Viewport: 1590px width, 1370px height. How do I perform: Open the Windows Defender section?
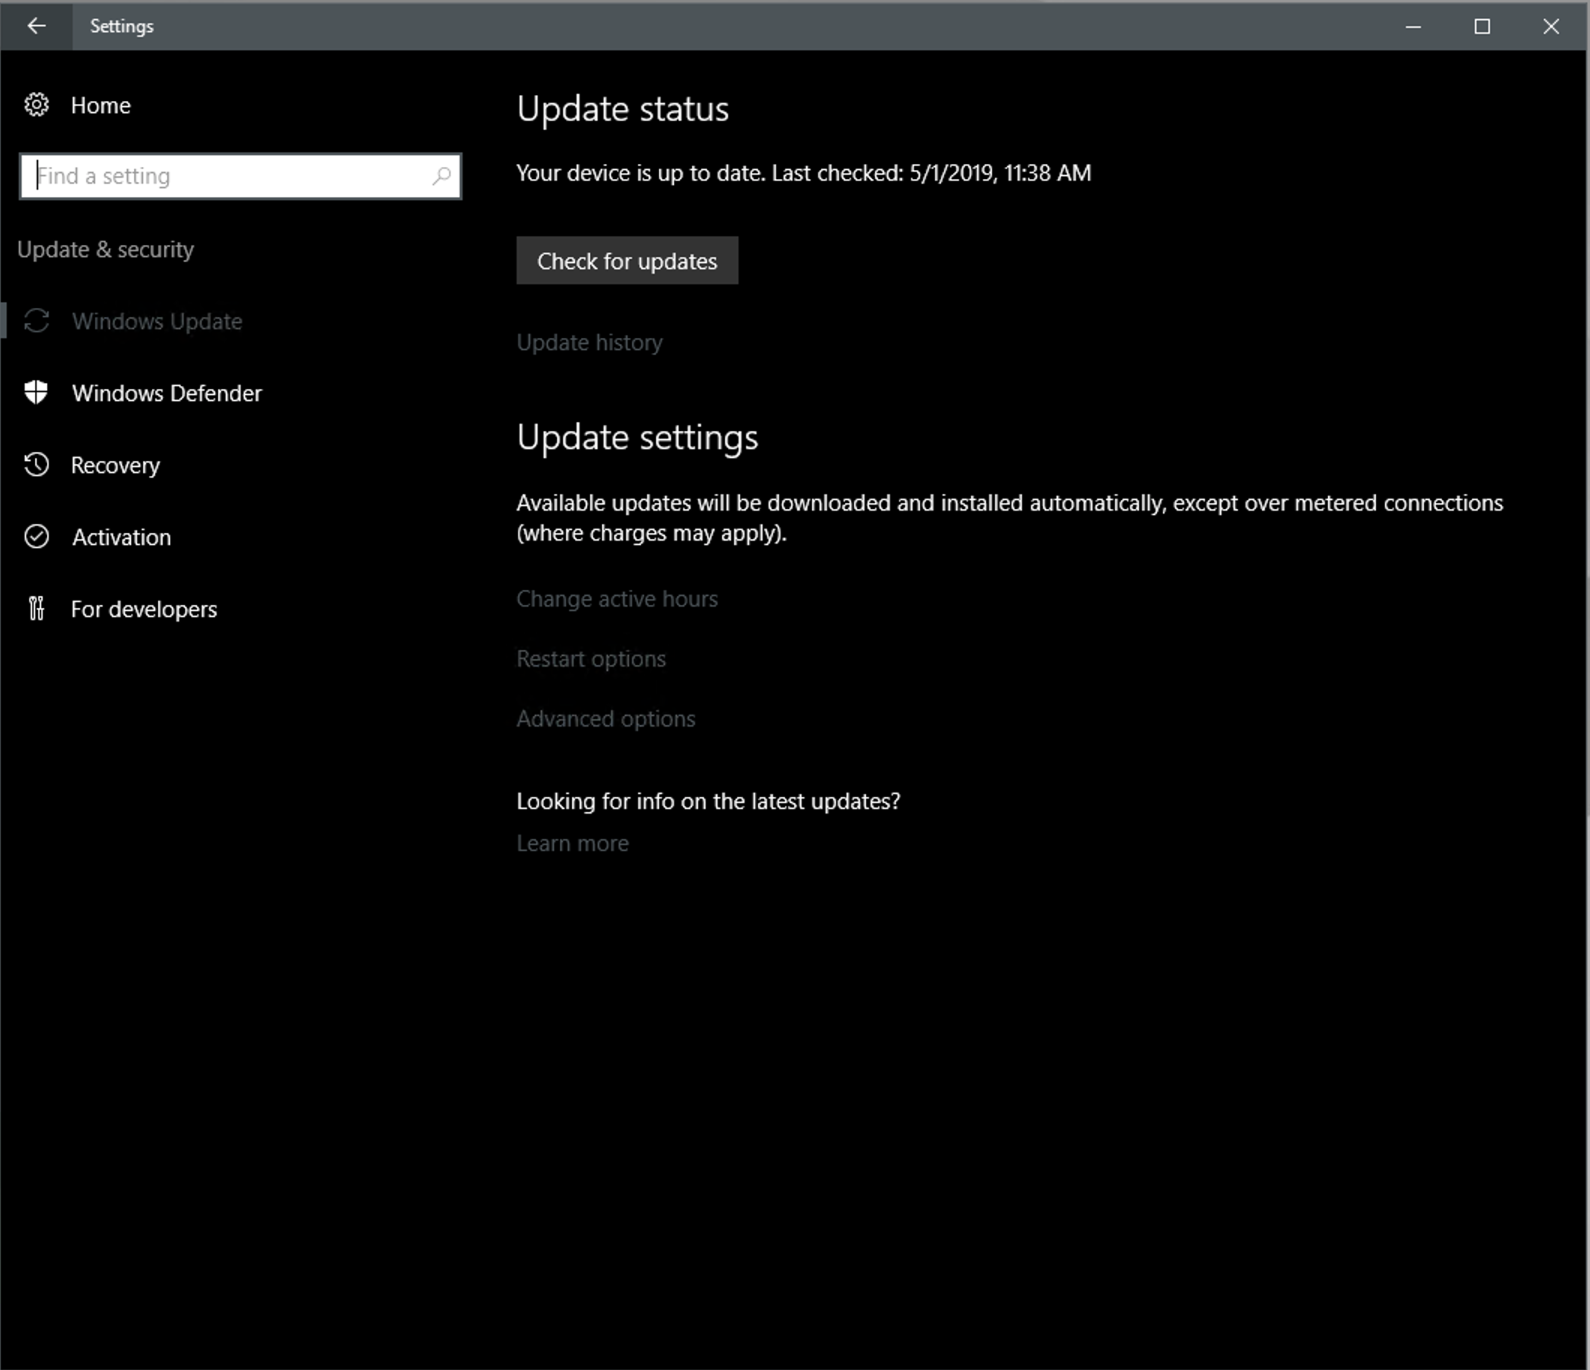[x=167, y=393]
